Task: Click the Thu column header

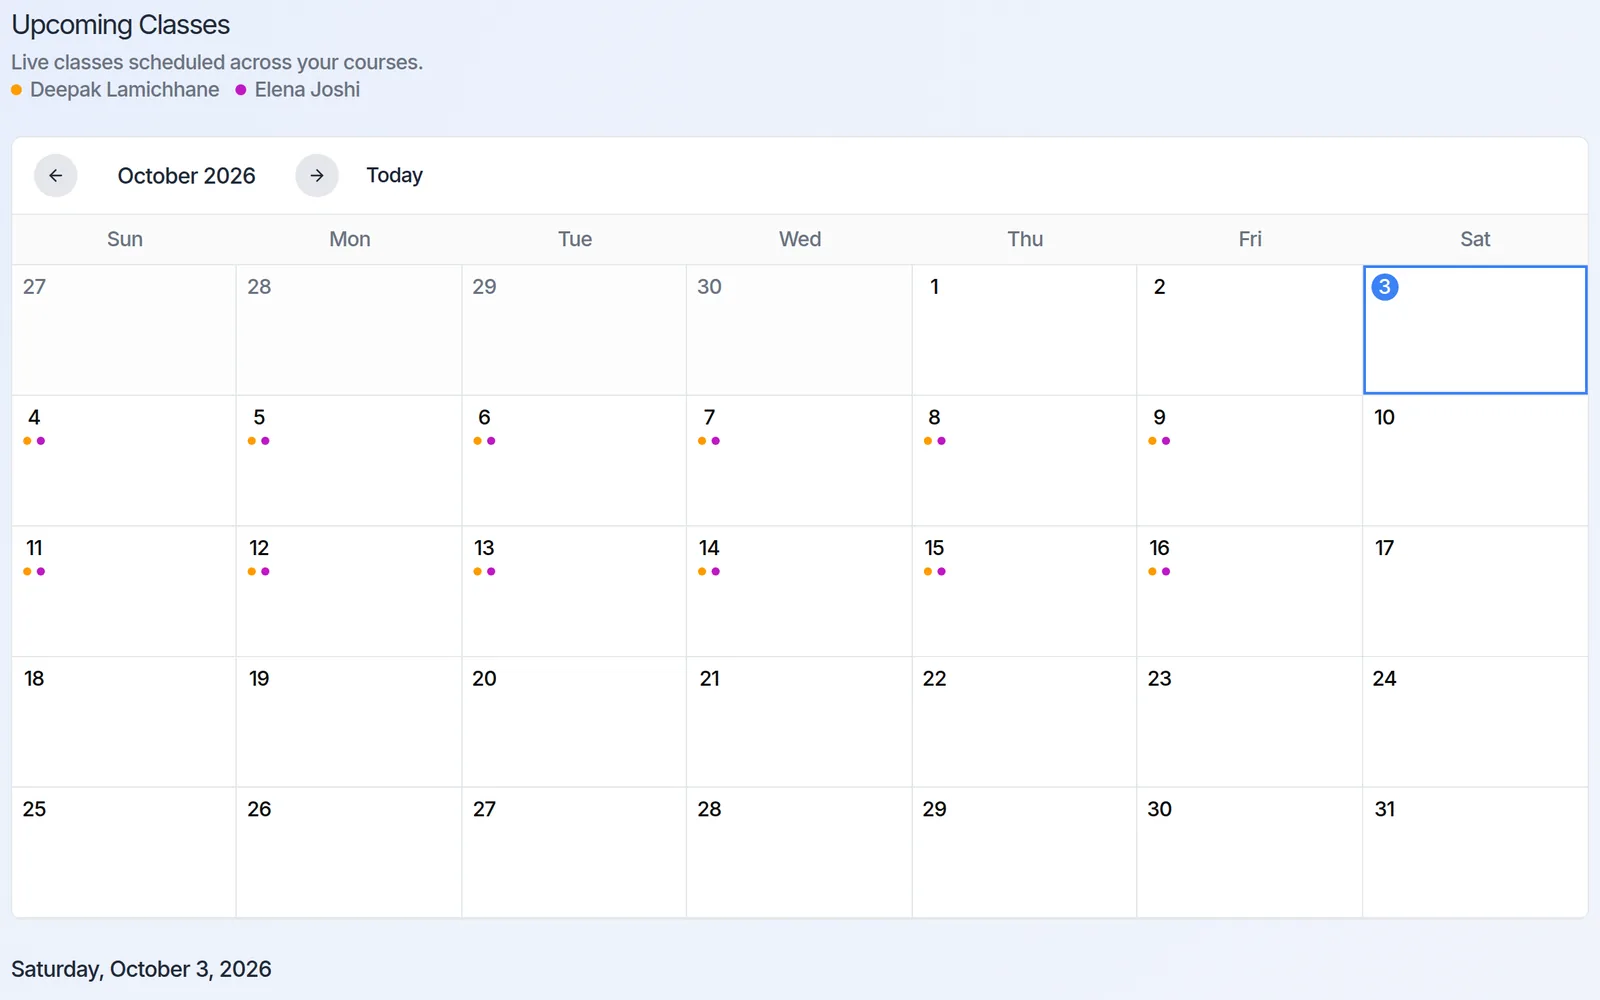Action: [x=1025, y=239]
